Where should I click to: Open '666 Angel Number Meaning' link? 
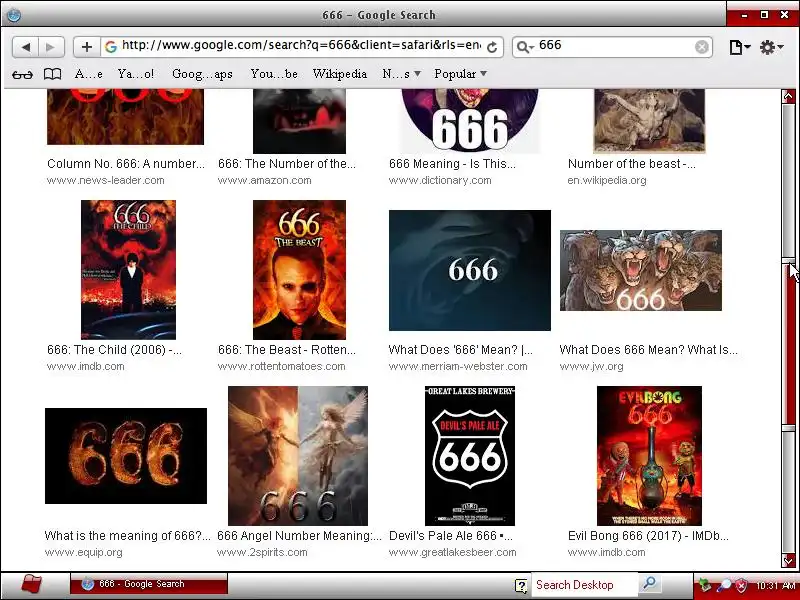pos(299,536)
